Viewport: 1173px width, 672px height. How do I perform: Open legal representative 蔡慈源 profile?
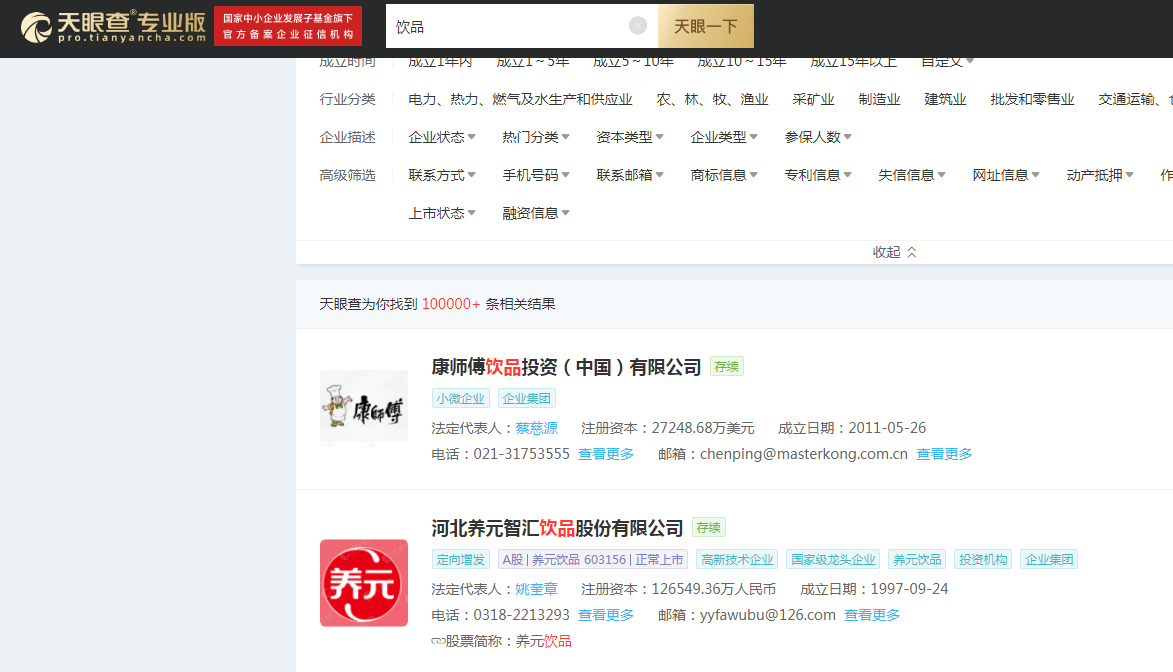tap(536, 428)
